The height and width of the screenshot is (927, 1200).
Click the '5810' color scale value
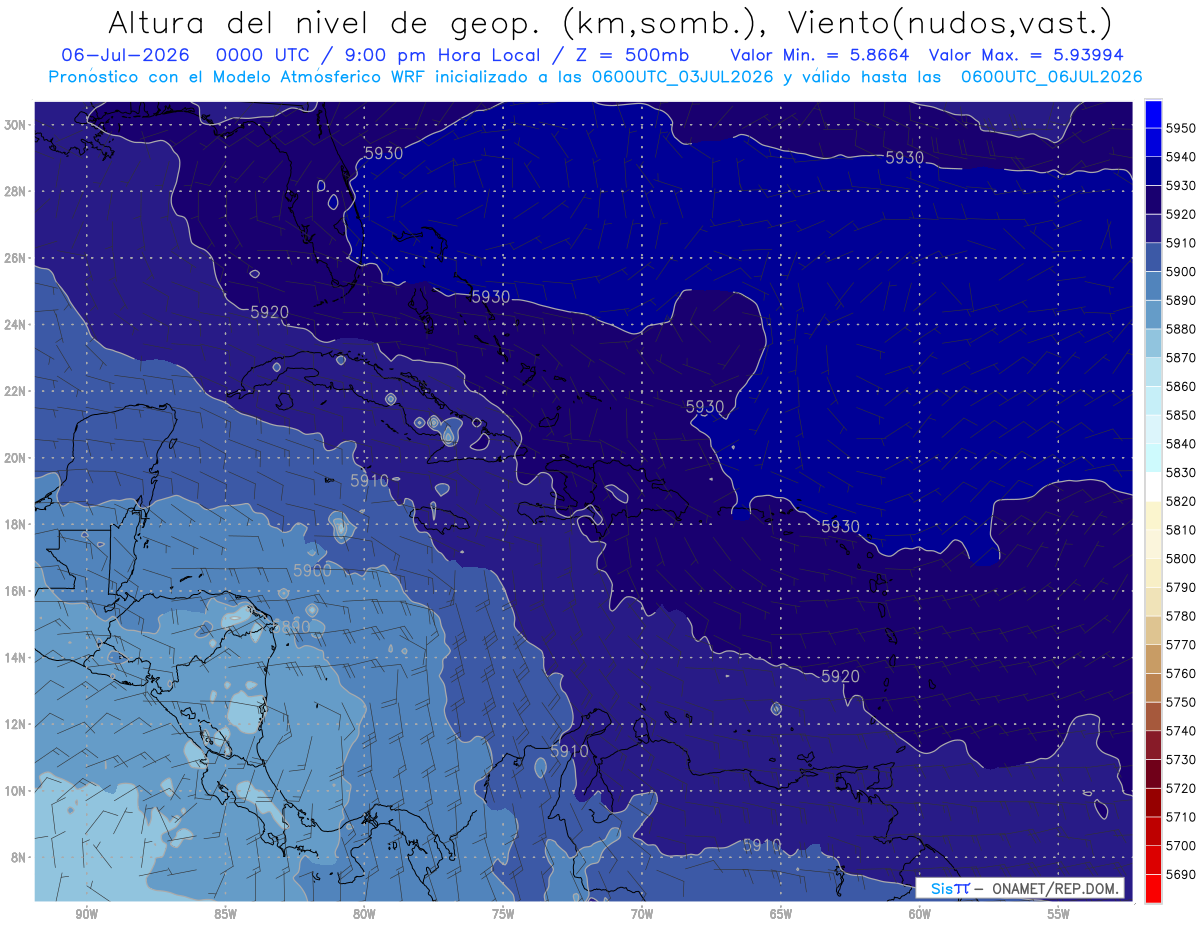tap(1181, 530)
